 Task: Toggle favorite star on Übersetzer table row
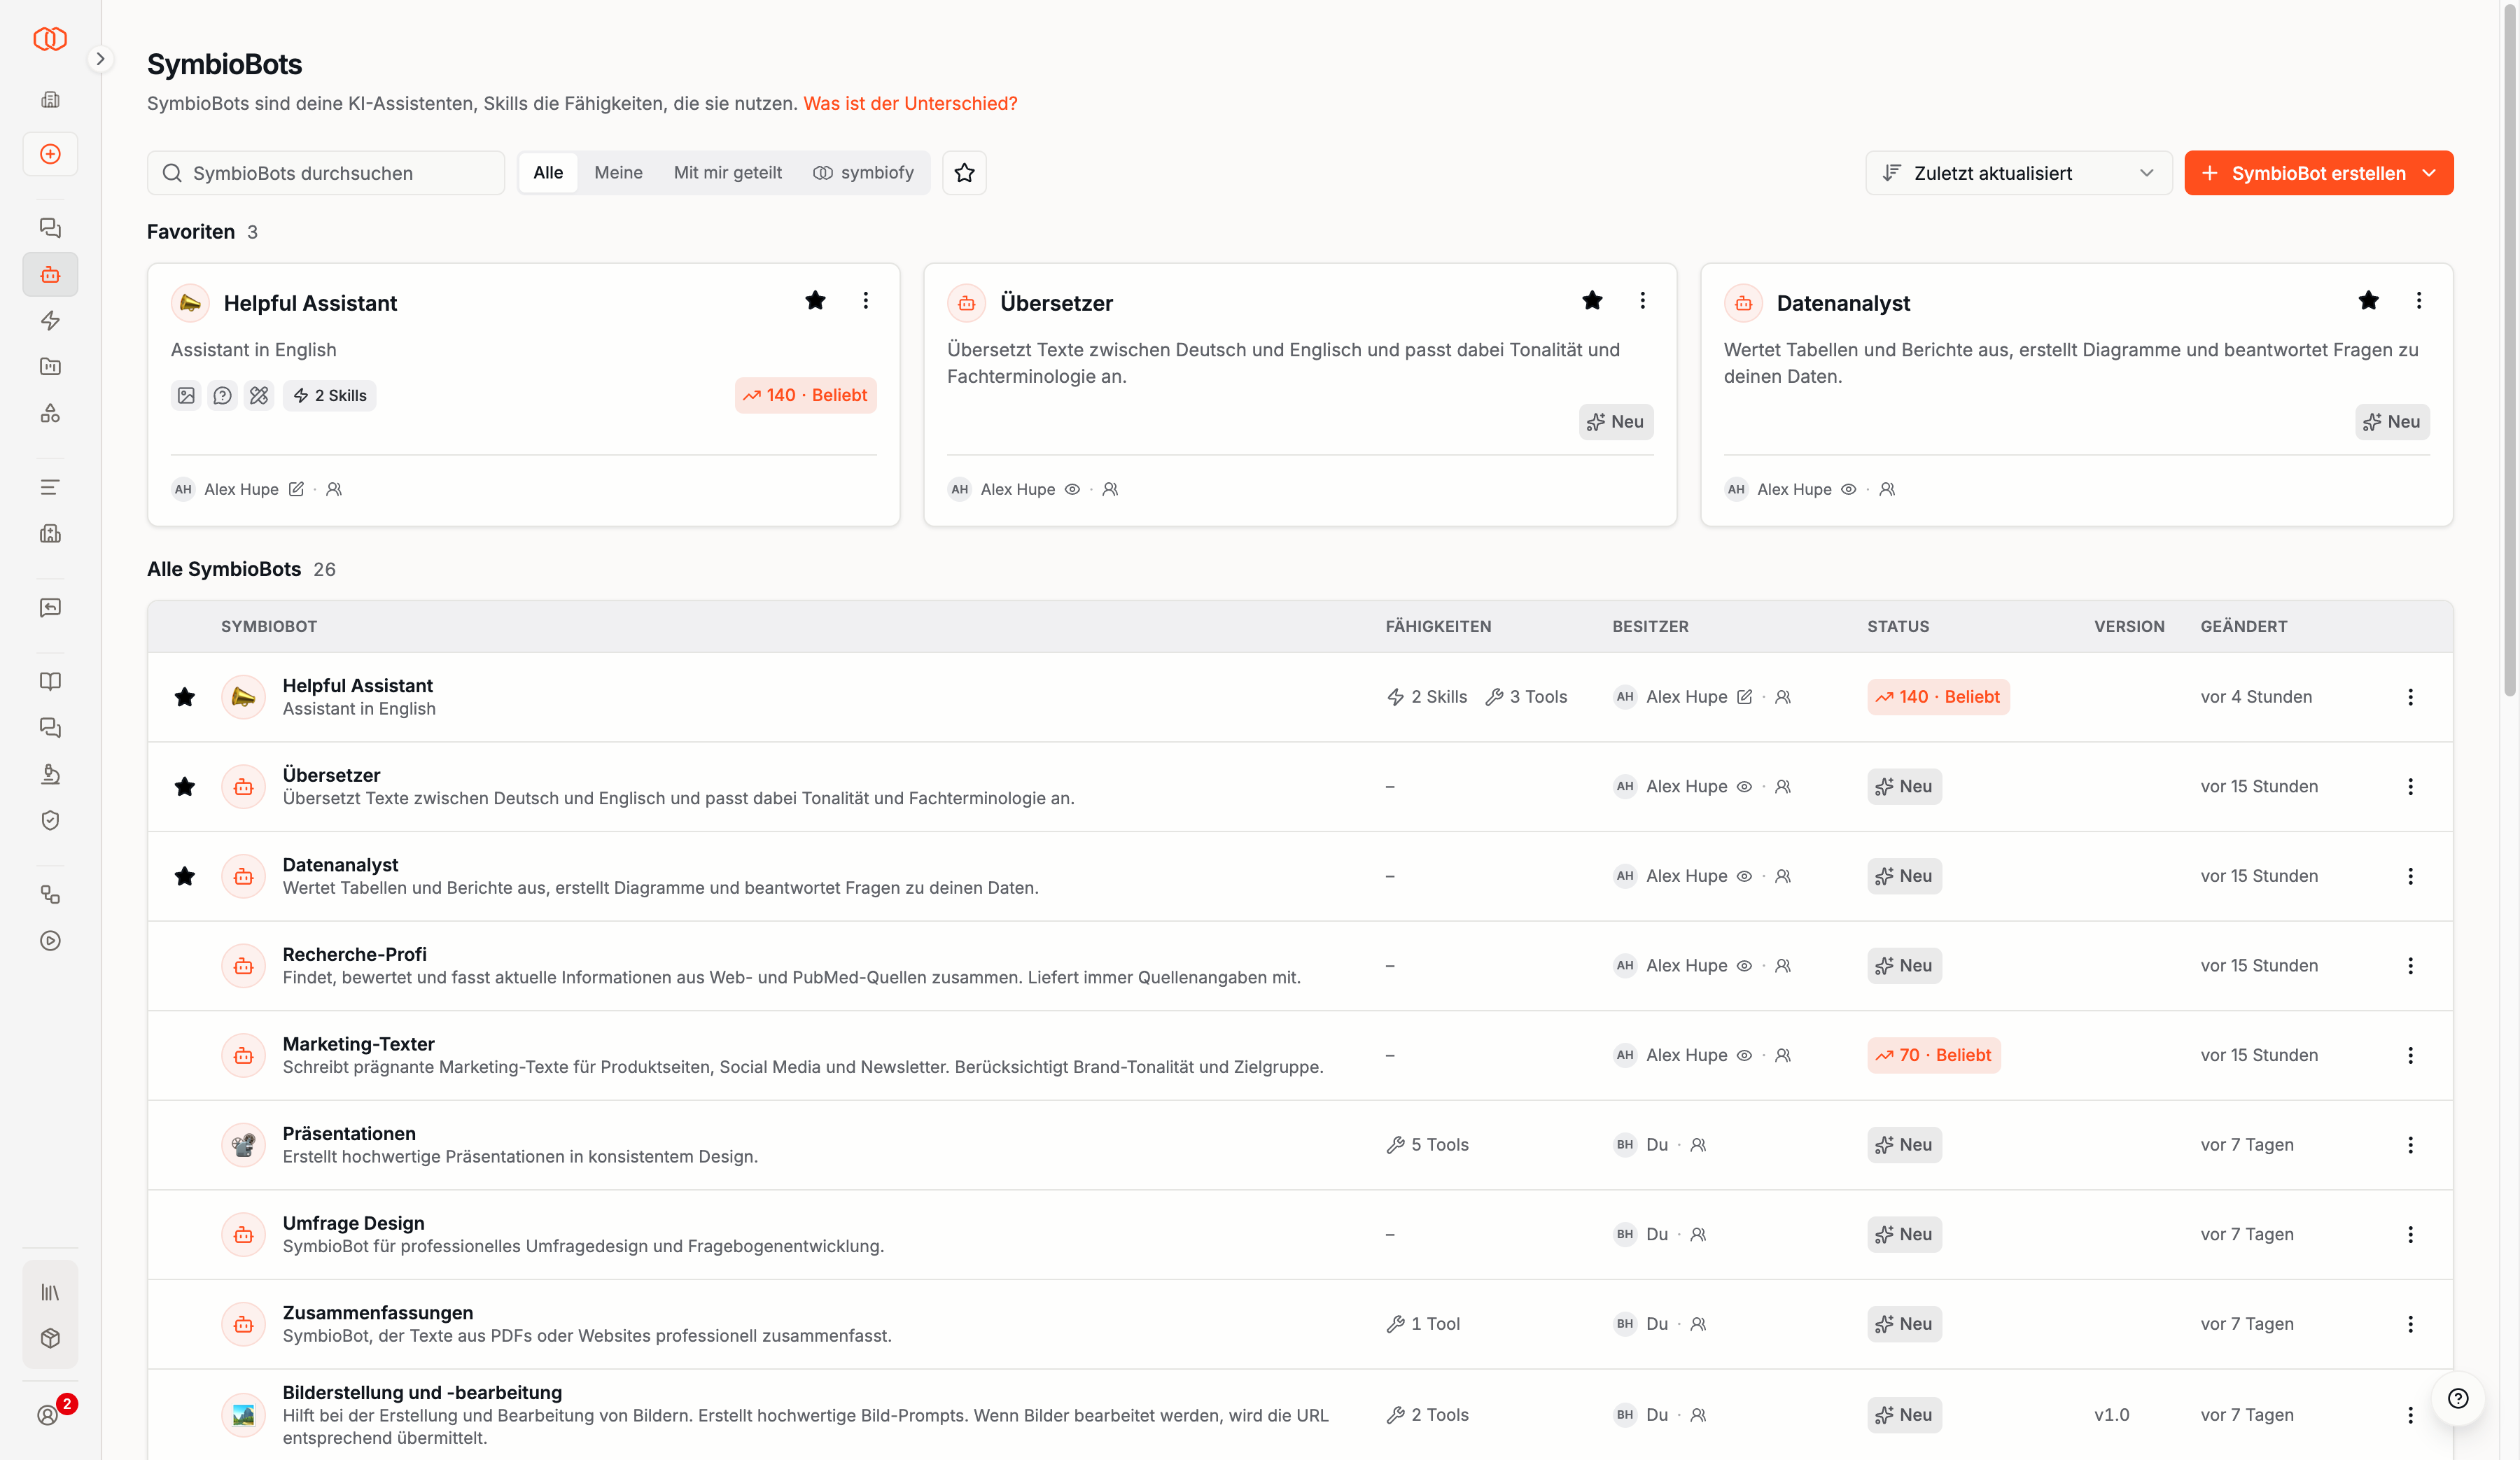185,787
